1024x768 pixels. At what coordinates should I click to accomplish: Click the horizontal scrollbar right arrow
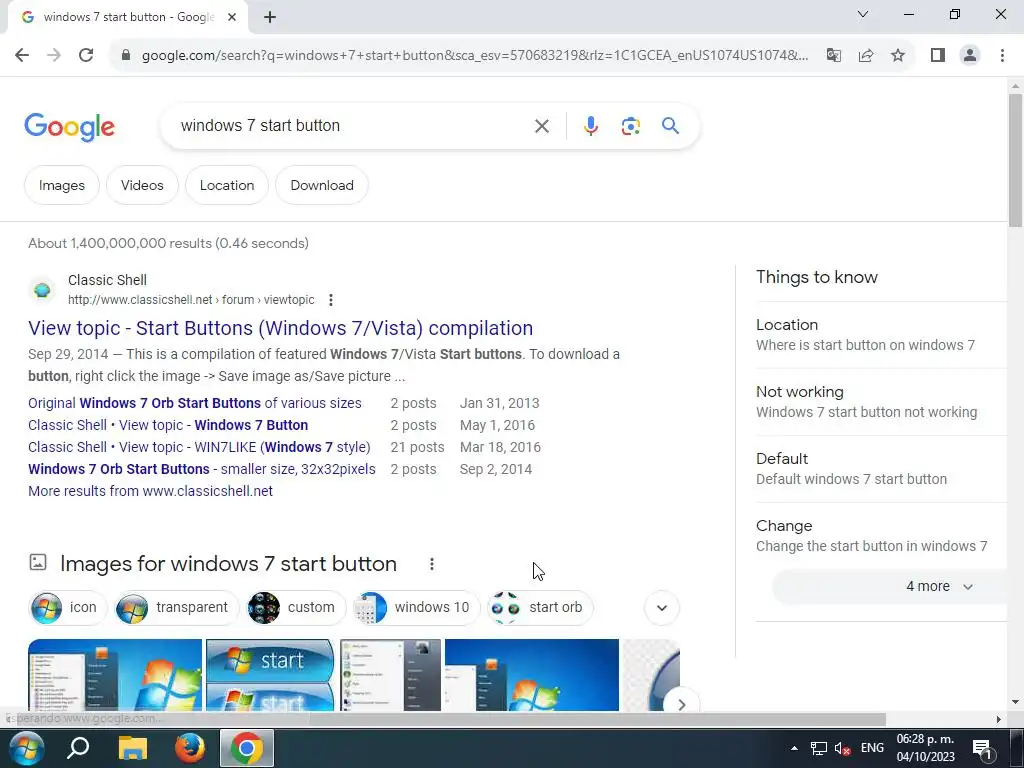tap(998, 720)
